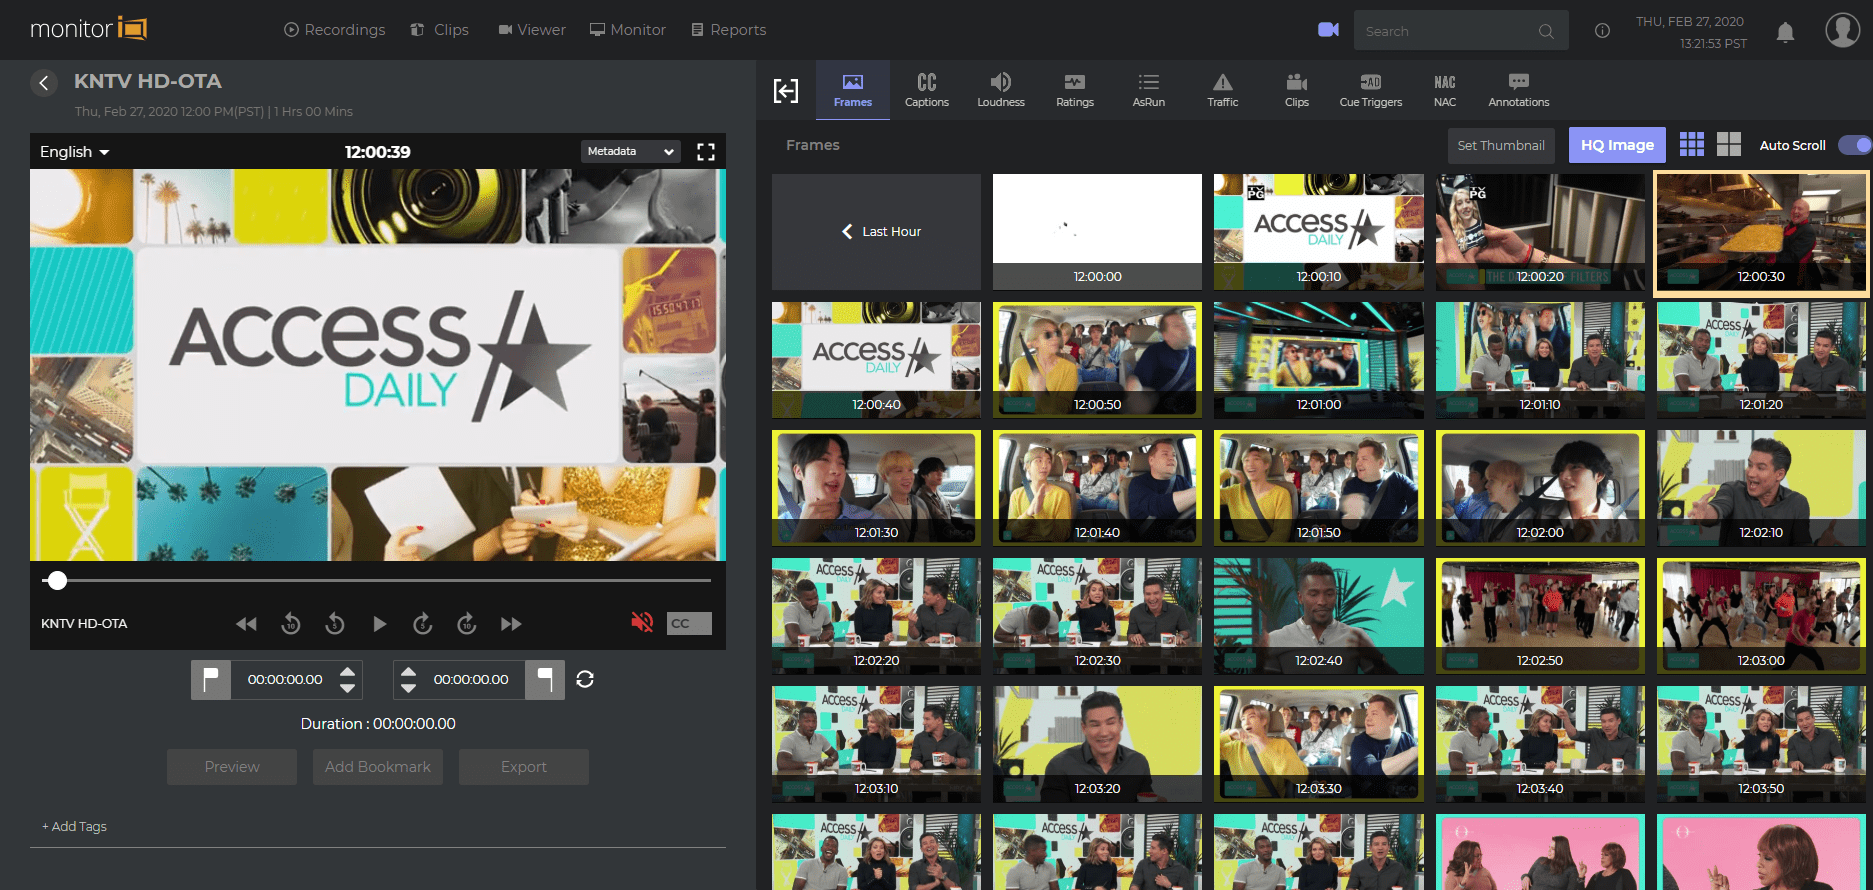The width and height of the screenshot is (1873, 890).
Task: Switch to the Traffic tab
Action: coord(1223,90)
